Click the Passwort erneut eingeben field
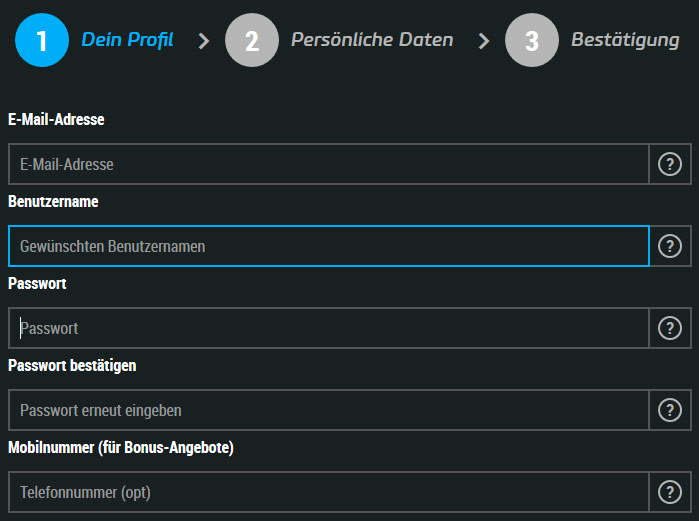Viewport: 699px width, 521px height. 329,410
